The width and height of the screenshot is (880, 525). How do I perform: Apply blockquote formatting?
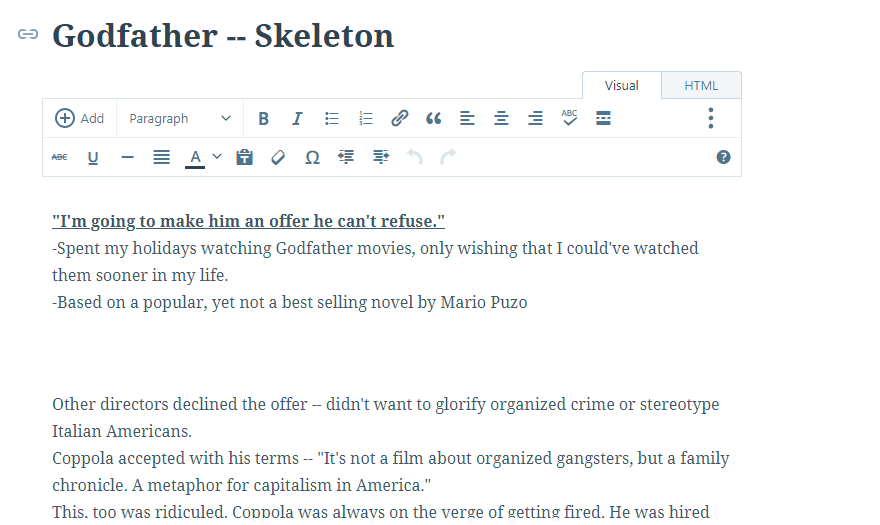point(433,119)
